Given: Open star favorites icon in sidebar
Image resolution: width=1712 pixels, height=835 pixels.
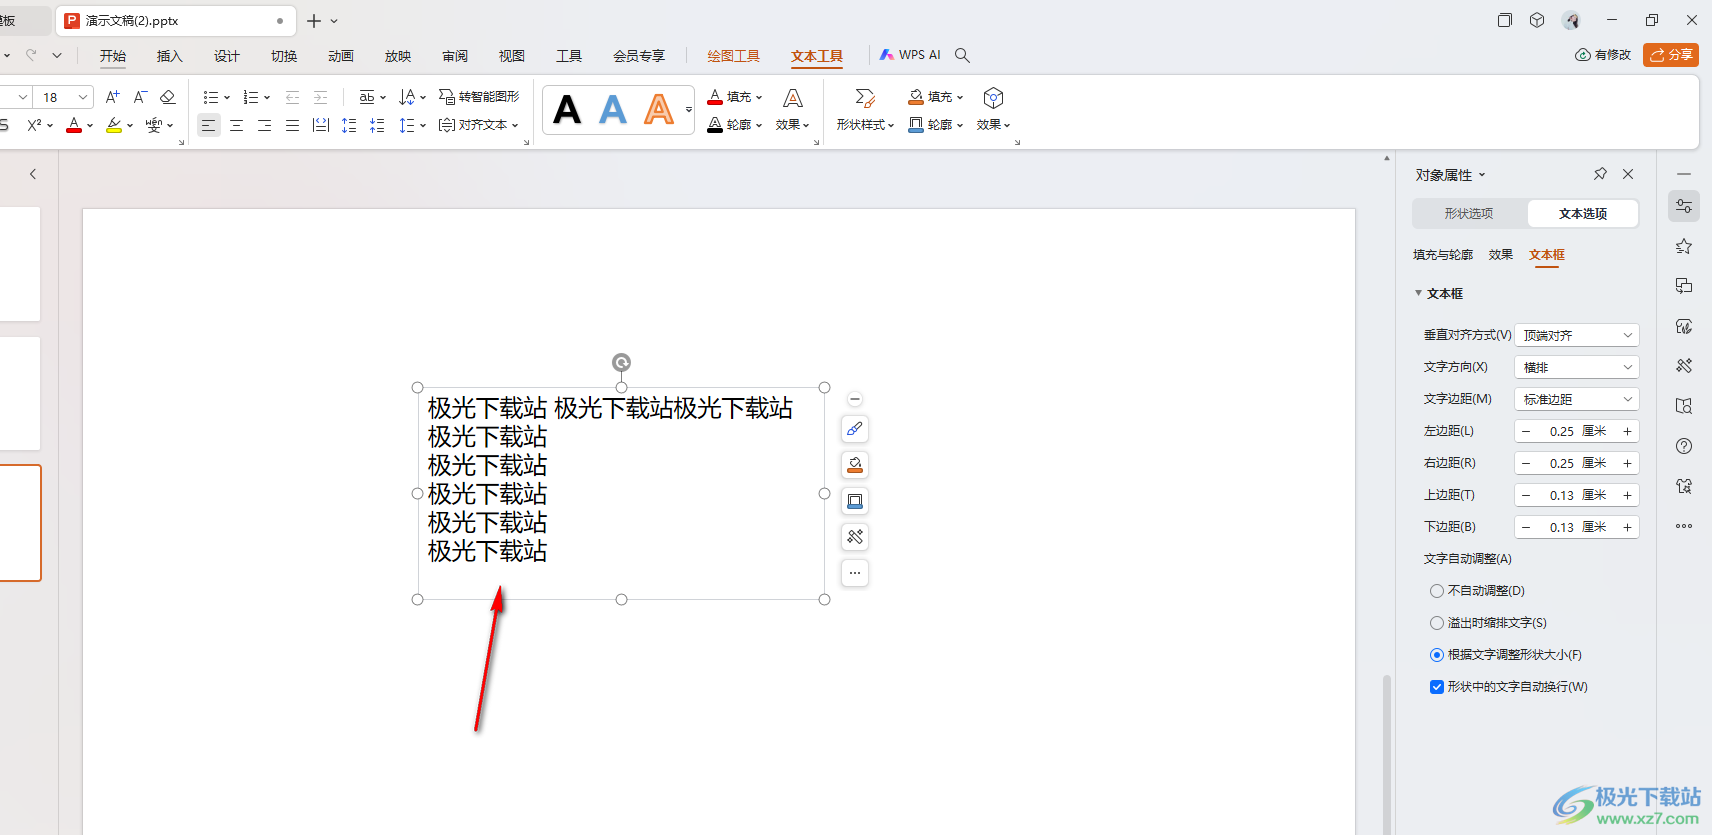Looking at the screenshot, I should (1684, 246).
